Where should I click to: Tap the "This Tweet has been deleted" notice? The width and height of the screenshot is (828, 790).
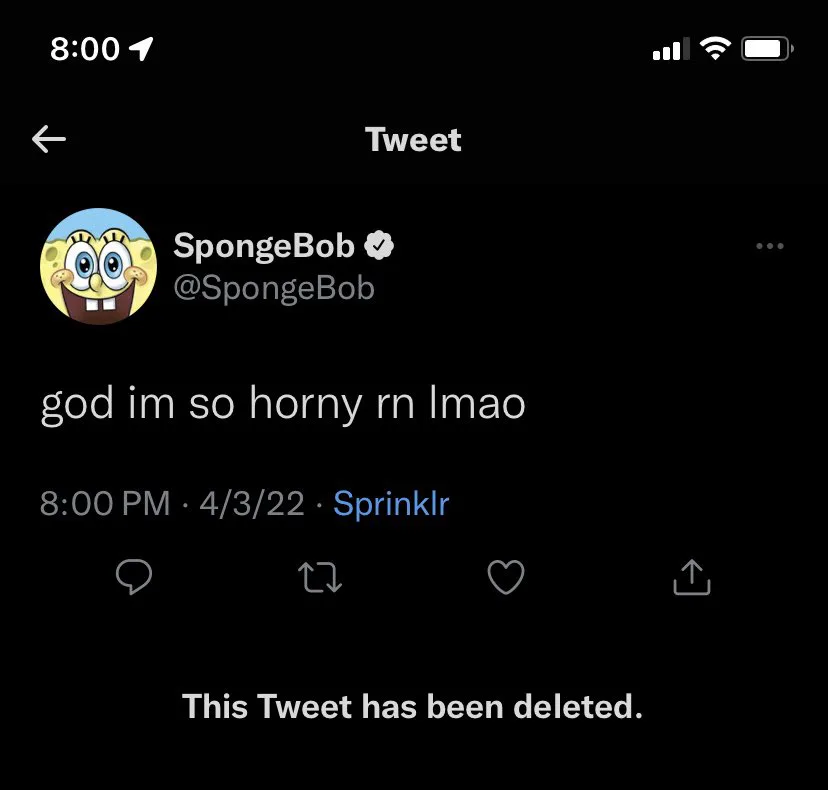pyautogui.click(x=413, y=707)
